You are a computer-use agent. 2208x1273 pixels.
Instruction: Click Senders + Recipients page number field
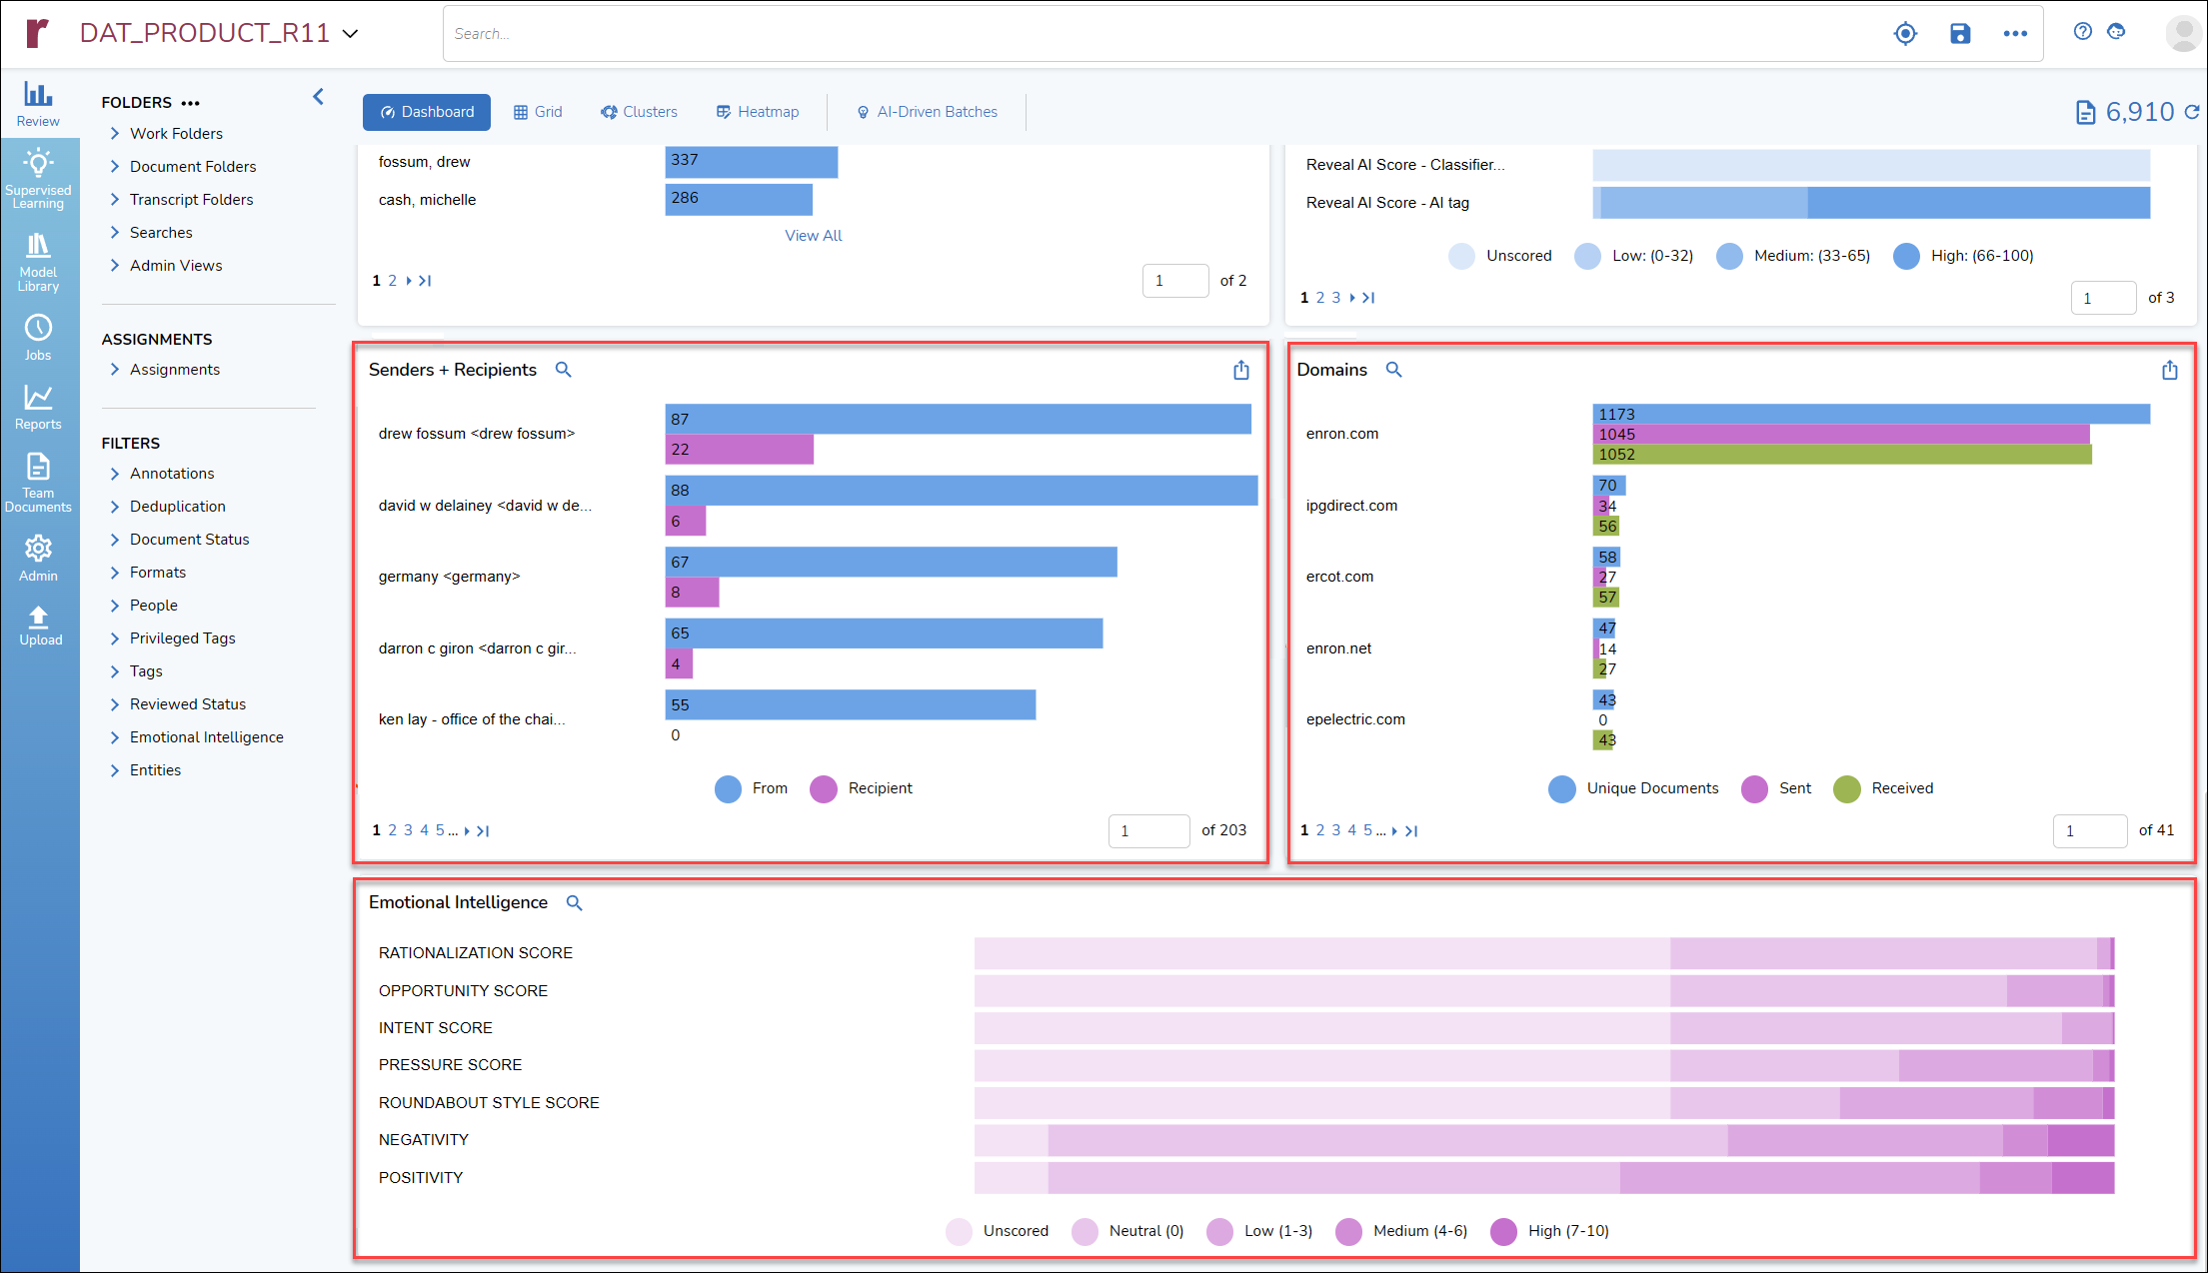[x=1149, y=830]
